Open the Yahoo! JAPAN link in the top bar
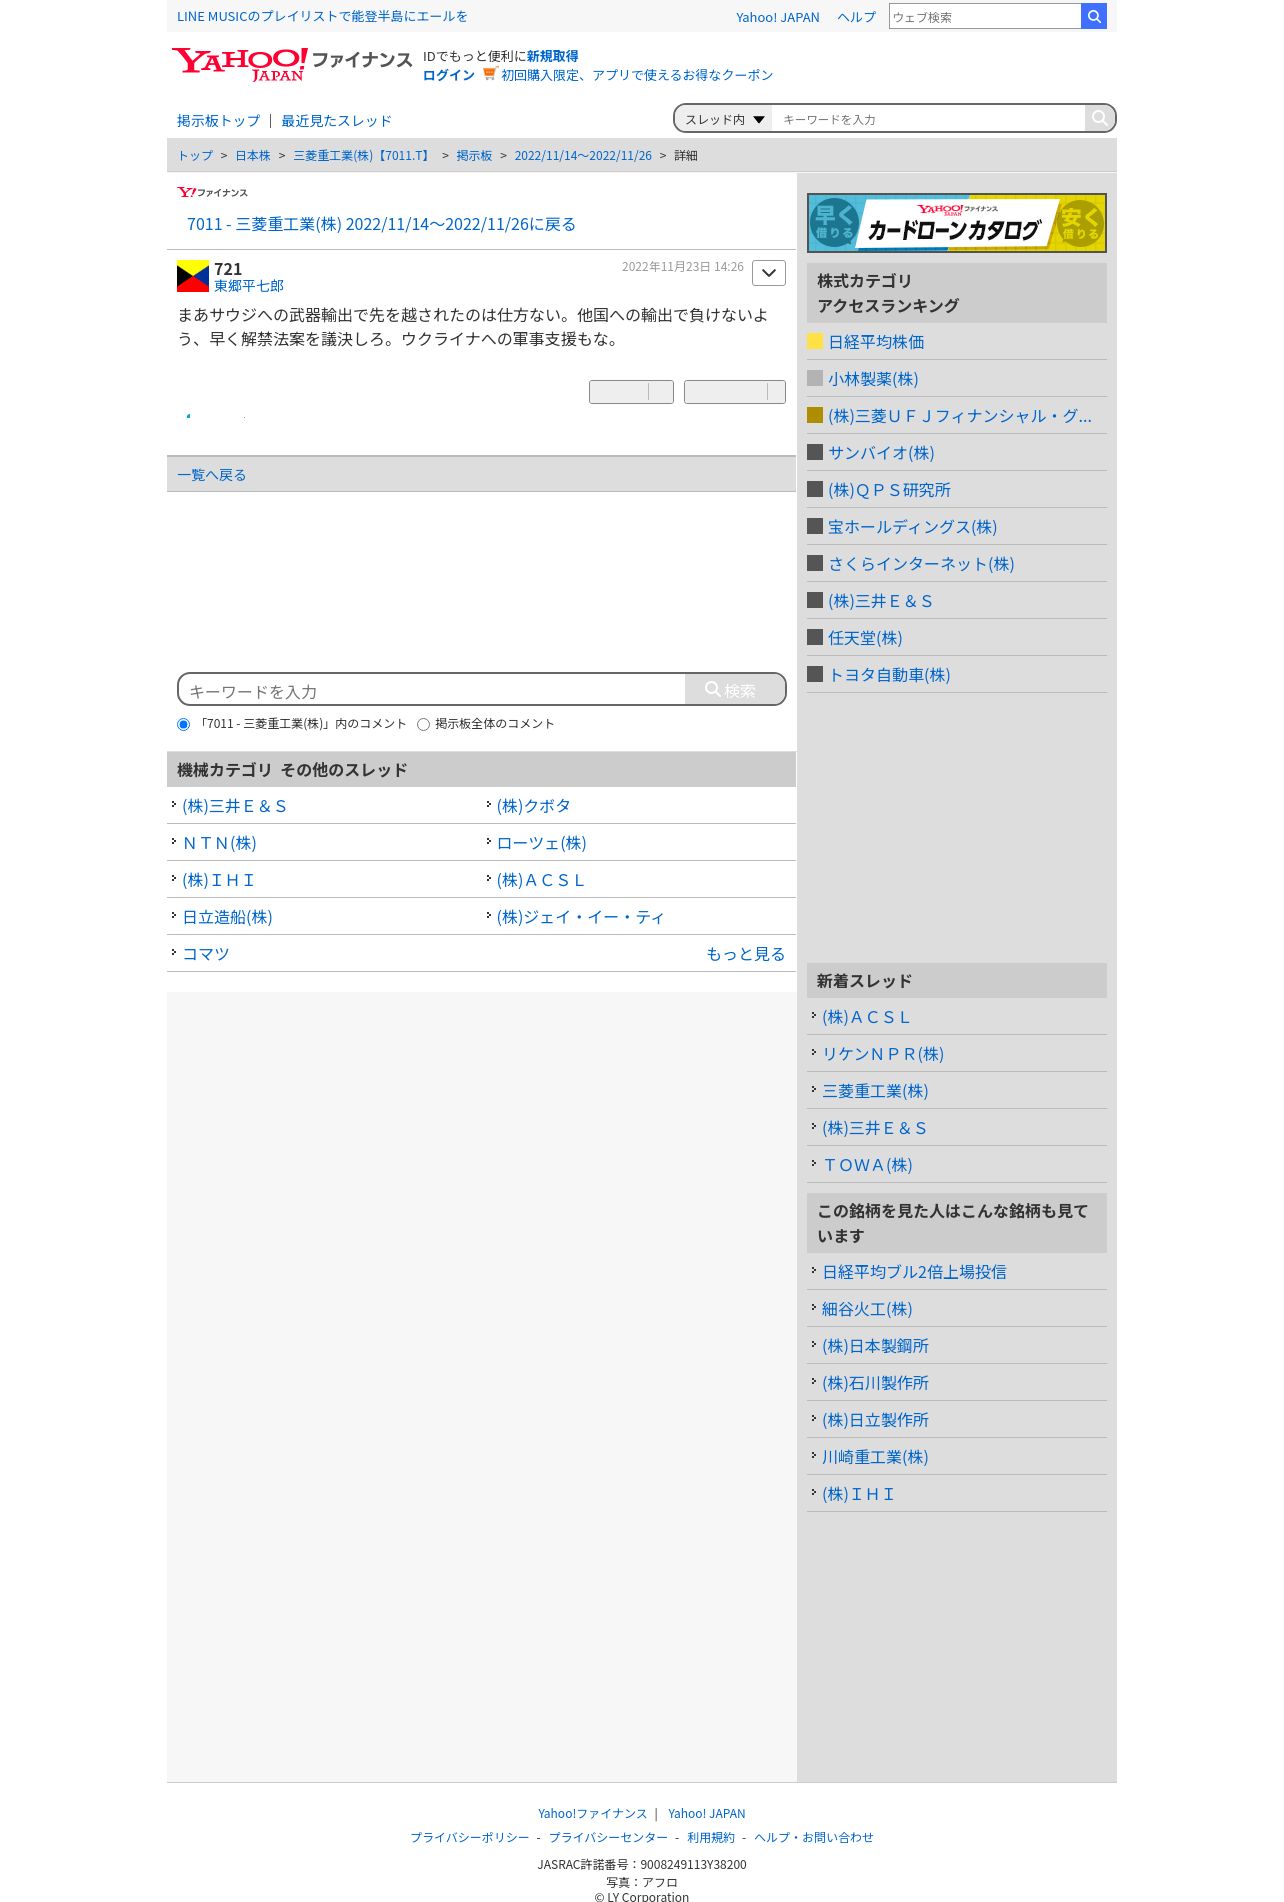Image resolution: width=1284 pixels, height=1902 pixels. coord(778,17)
